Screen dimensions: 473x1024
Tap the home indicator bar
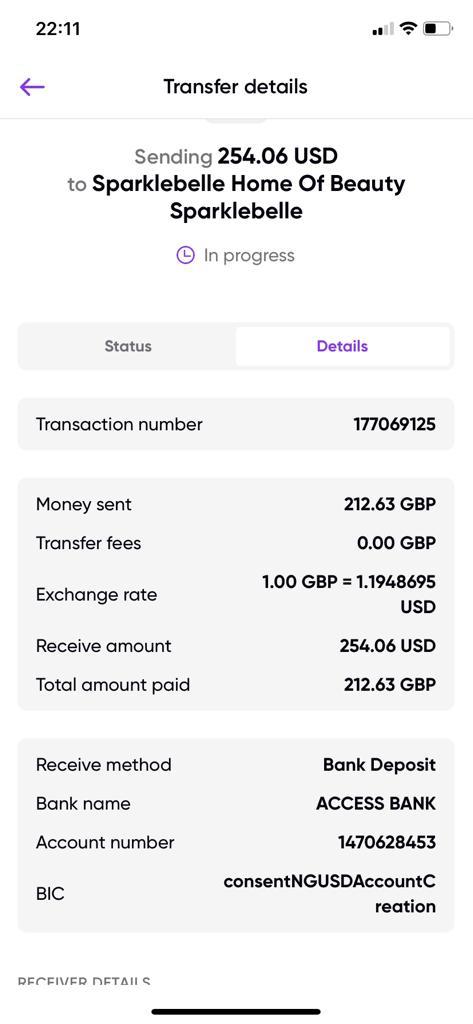(236, 1012)
